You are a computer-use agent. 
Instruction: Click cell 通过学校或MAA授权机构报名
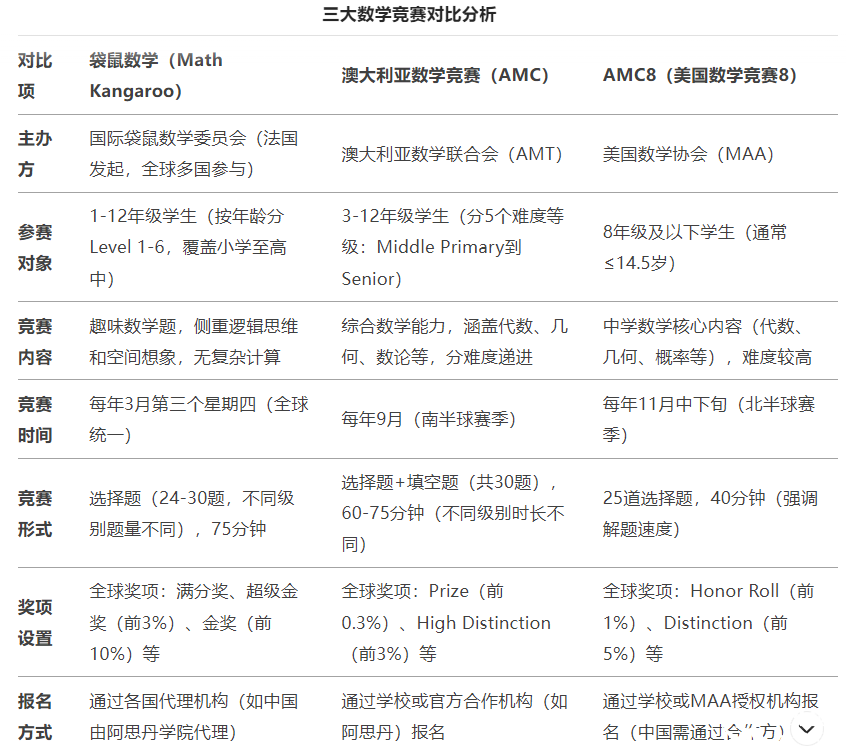point(711,716)
